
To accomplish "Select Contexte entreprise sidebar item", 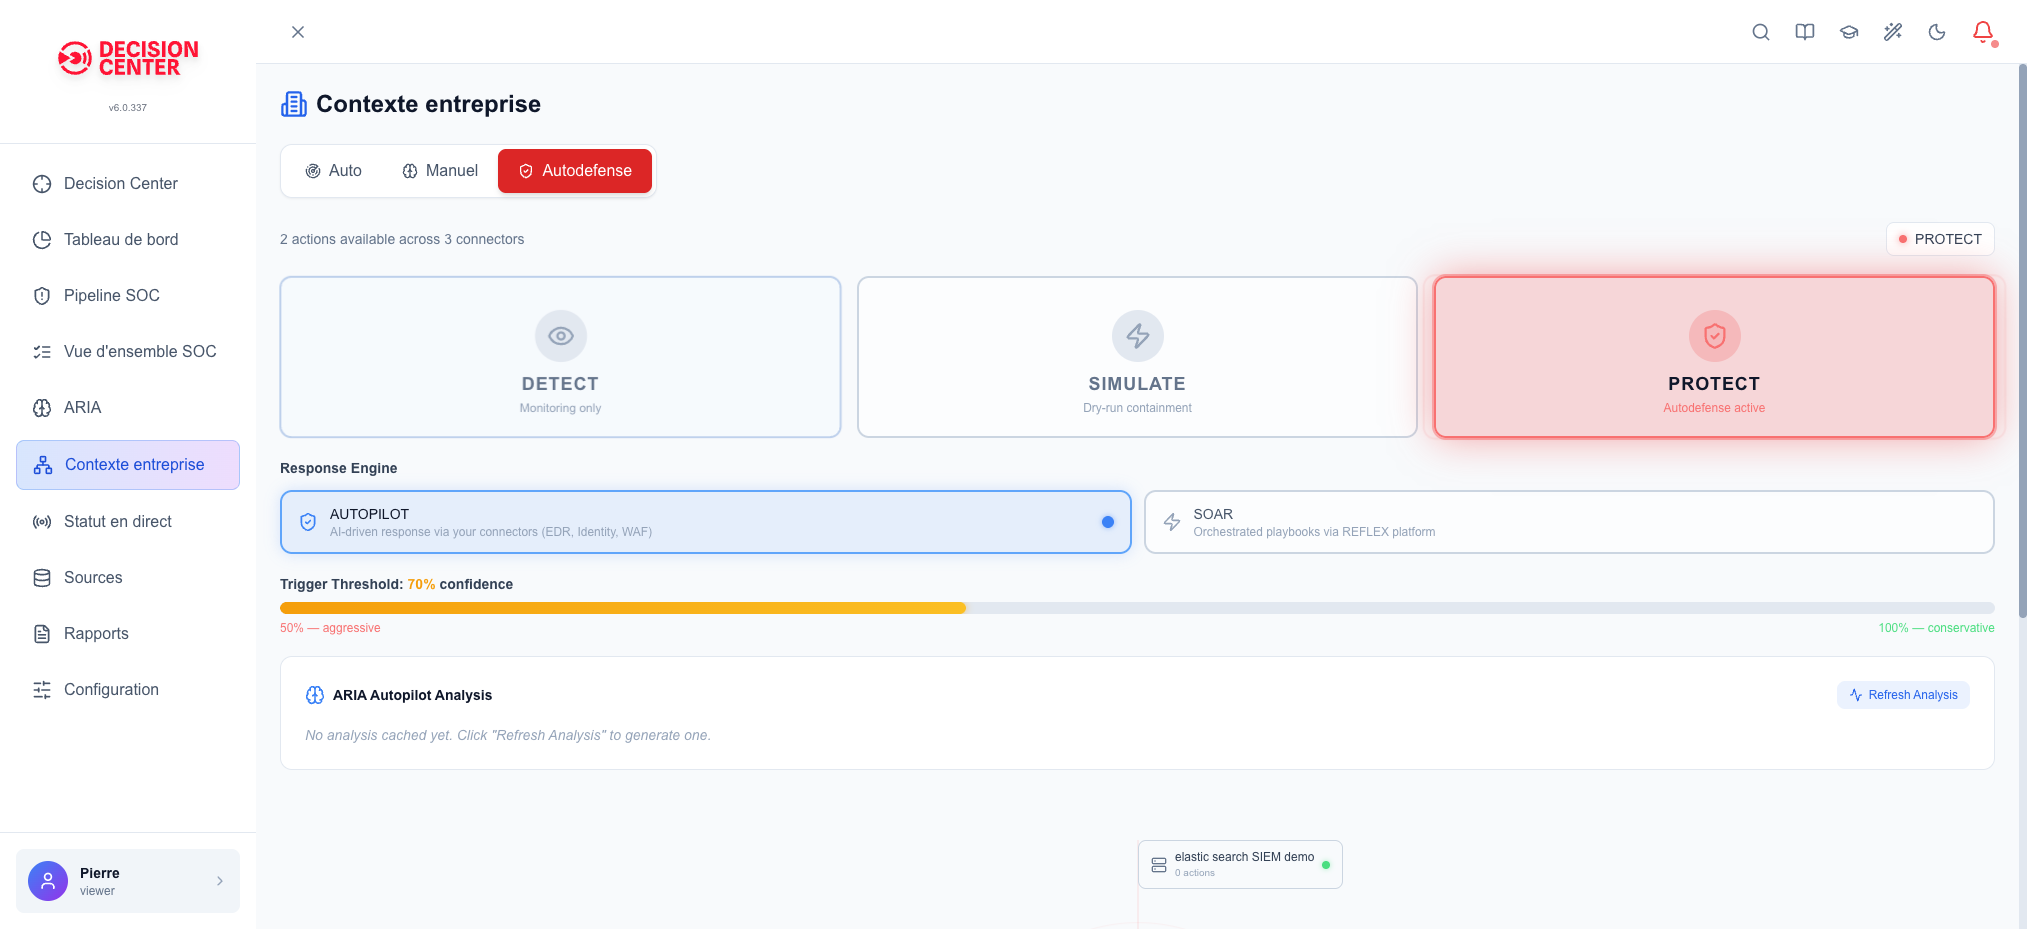I will click(128, 465).
